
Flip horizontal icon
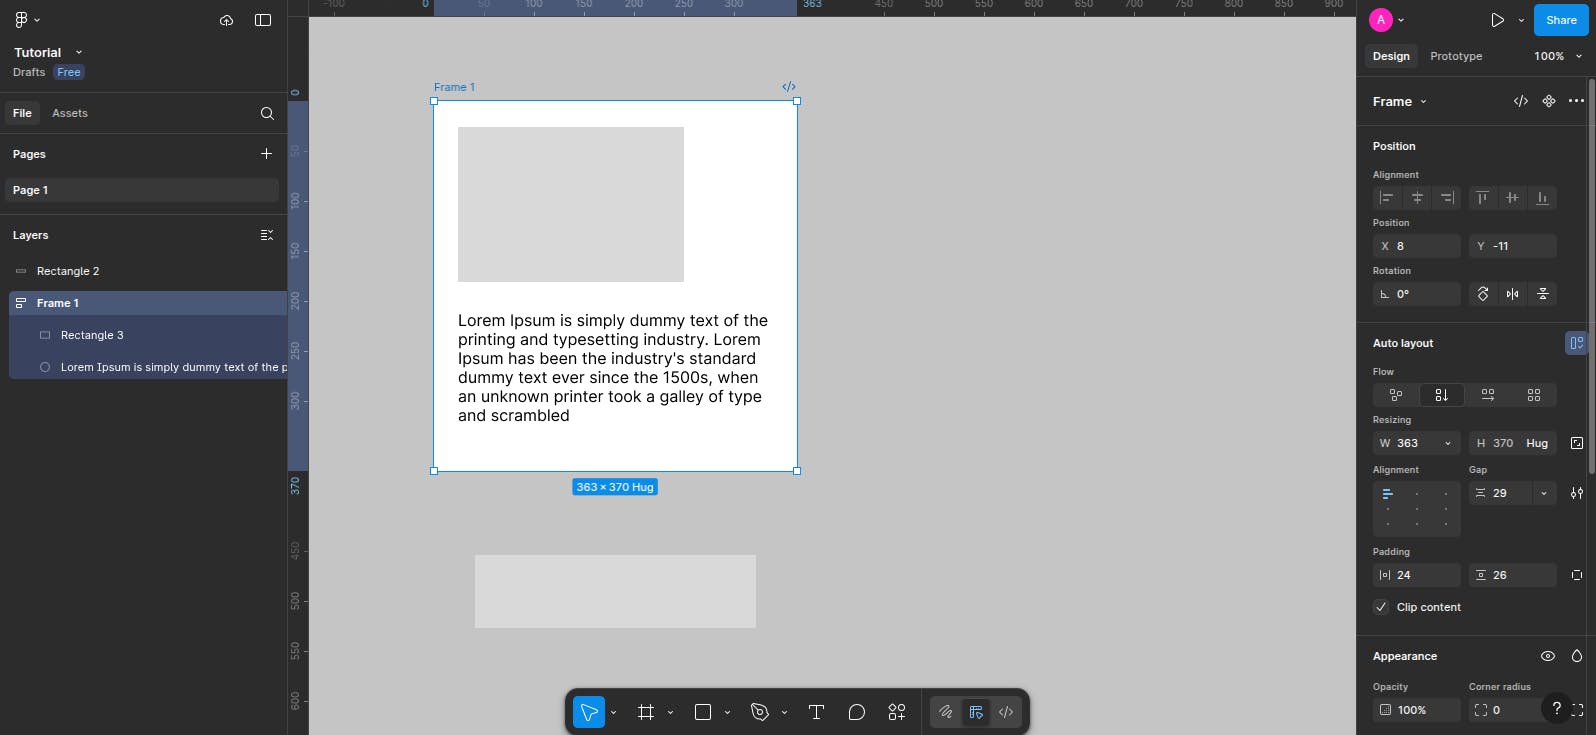[x=1512, y=294]
